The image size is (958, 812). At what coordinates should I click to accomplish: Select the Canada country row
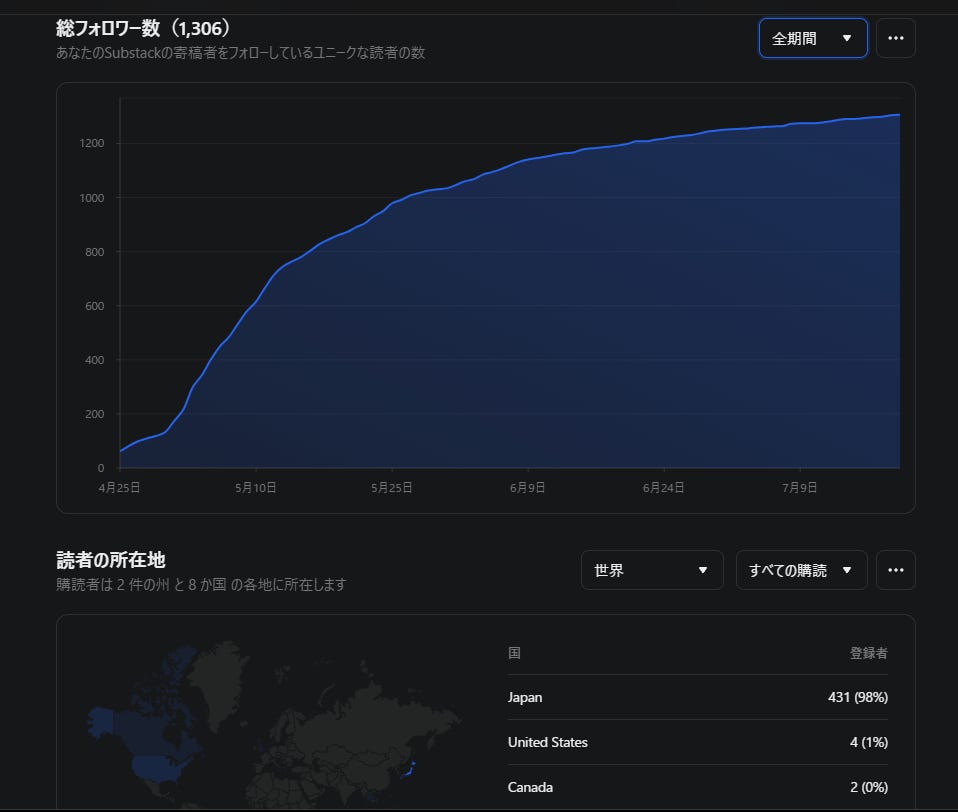pyautogui.click(x=698, y=788)
